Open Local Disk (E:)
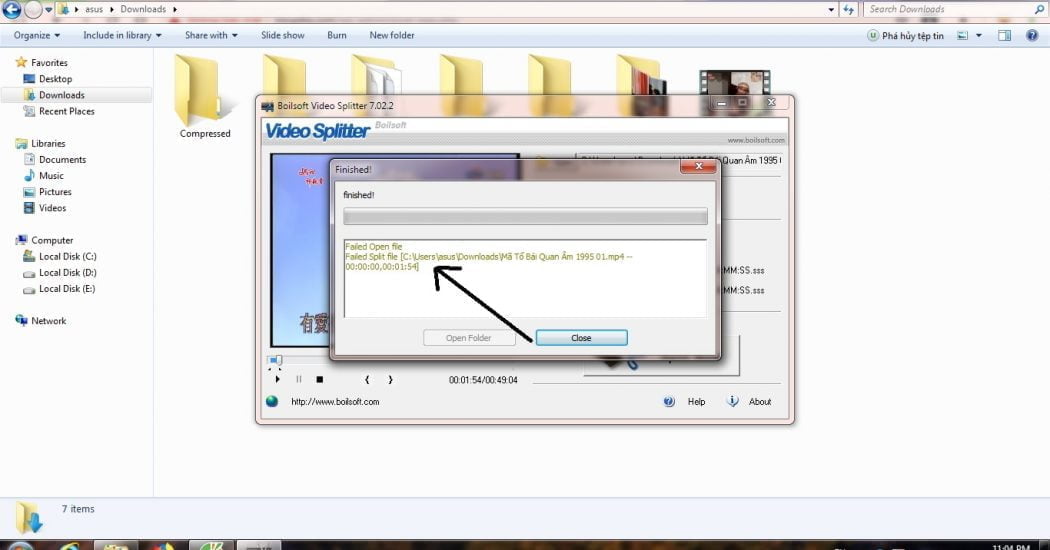1050x550 pixels. point(67,289)
